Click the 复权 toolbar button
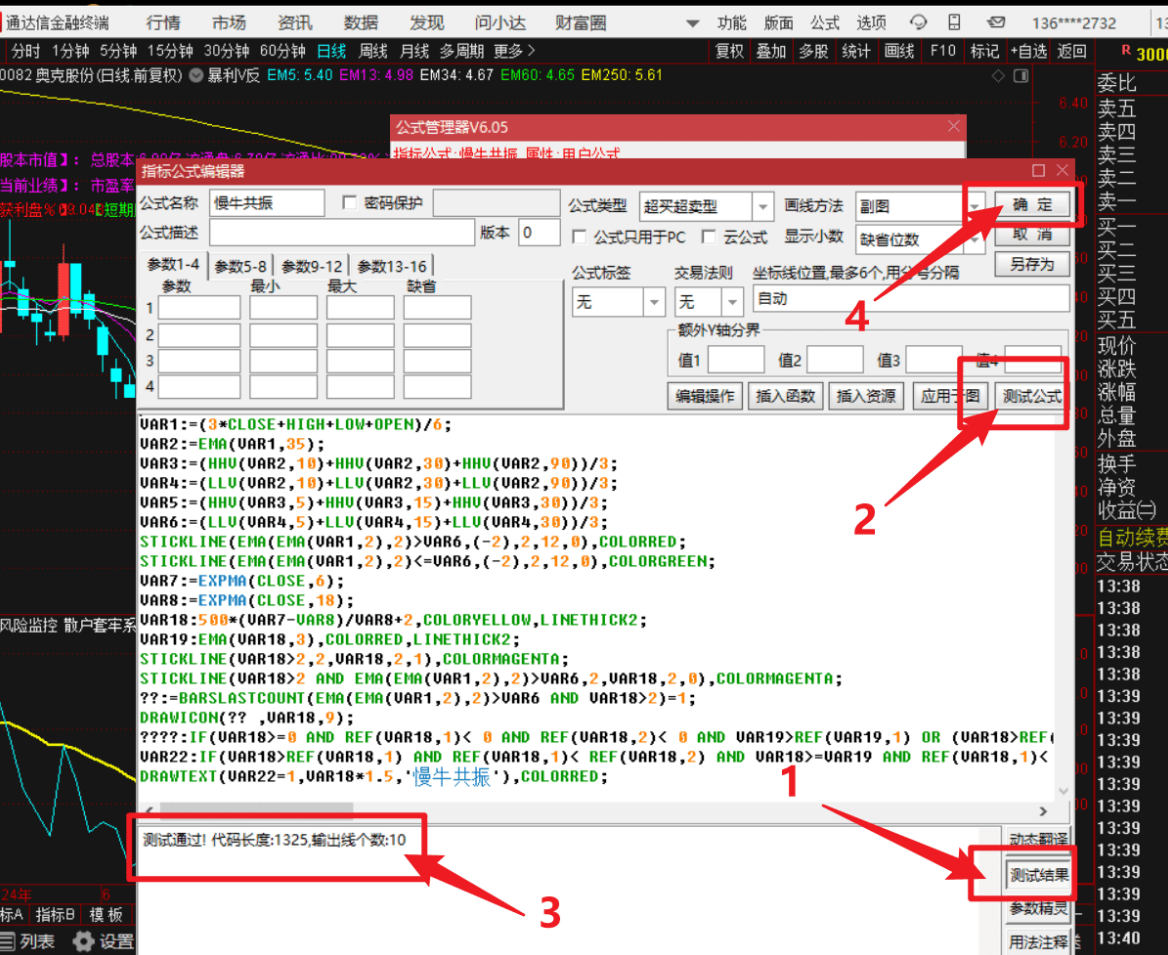This screenshot has width=1168, height=955. coord(729,51)
